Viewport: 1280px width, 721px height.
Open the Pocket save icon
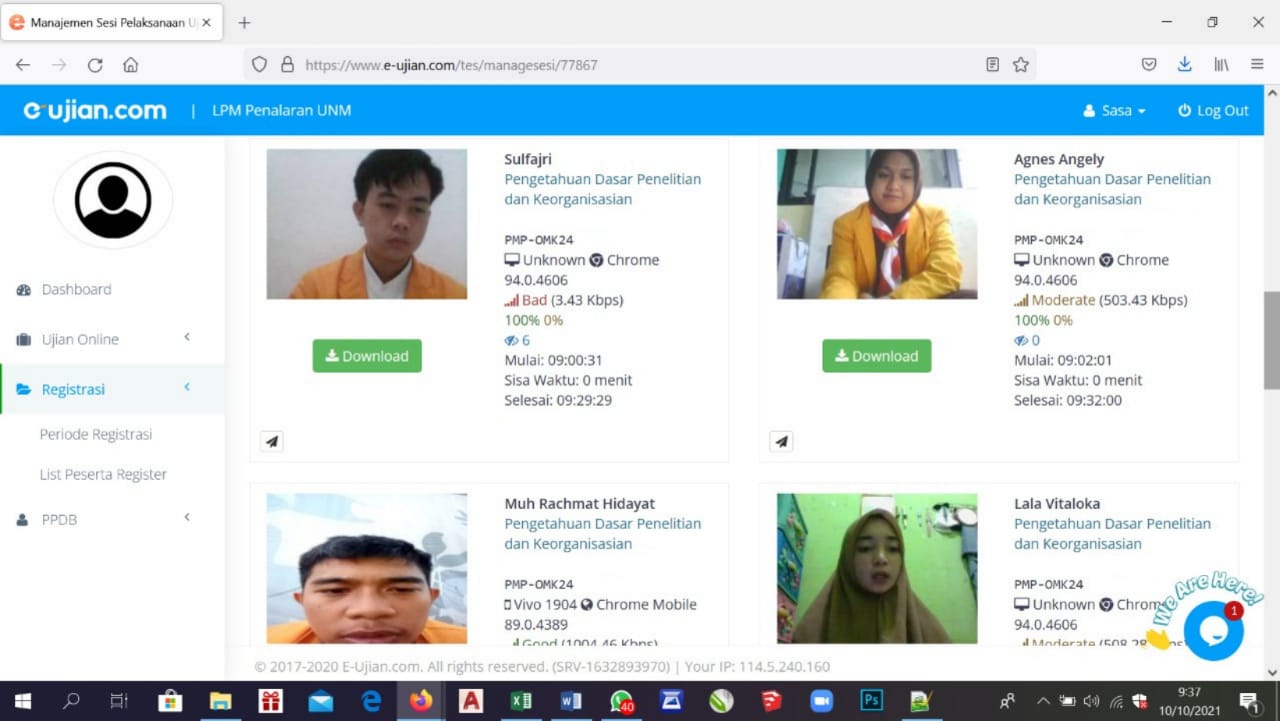coord(1149,65)
